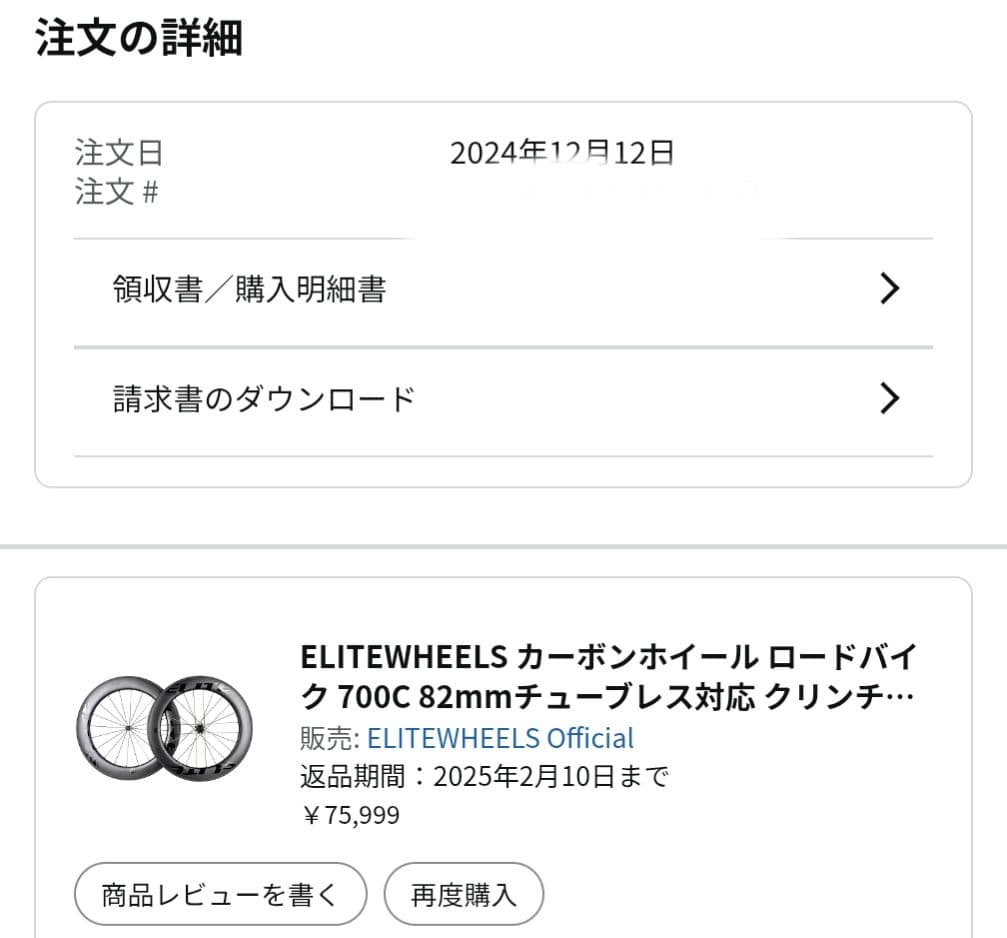Viewport: 1007px width, 938px height.
Task: Click the chevron beside 請求書のダウンロード
Action: (x=889, y=398)
